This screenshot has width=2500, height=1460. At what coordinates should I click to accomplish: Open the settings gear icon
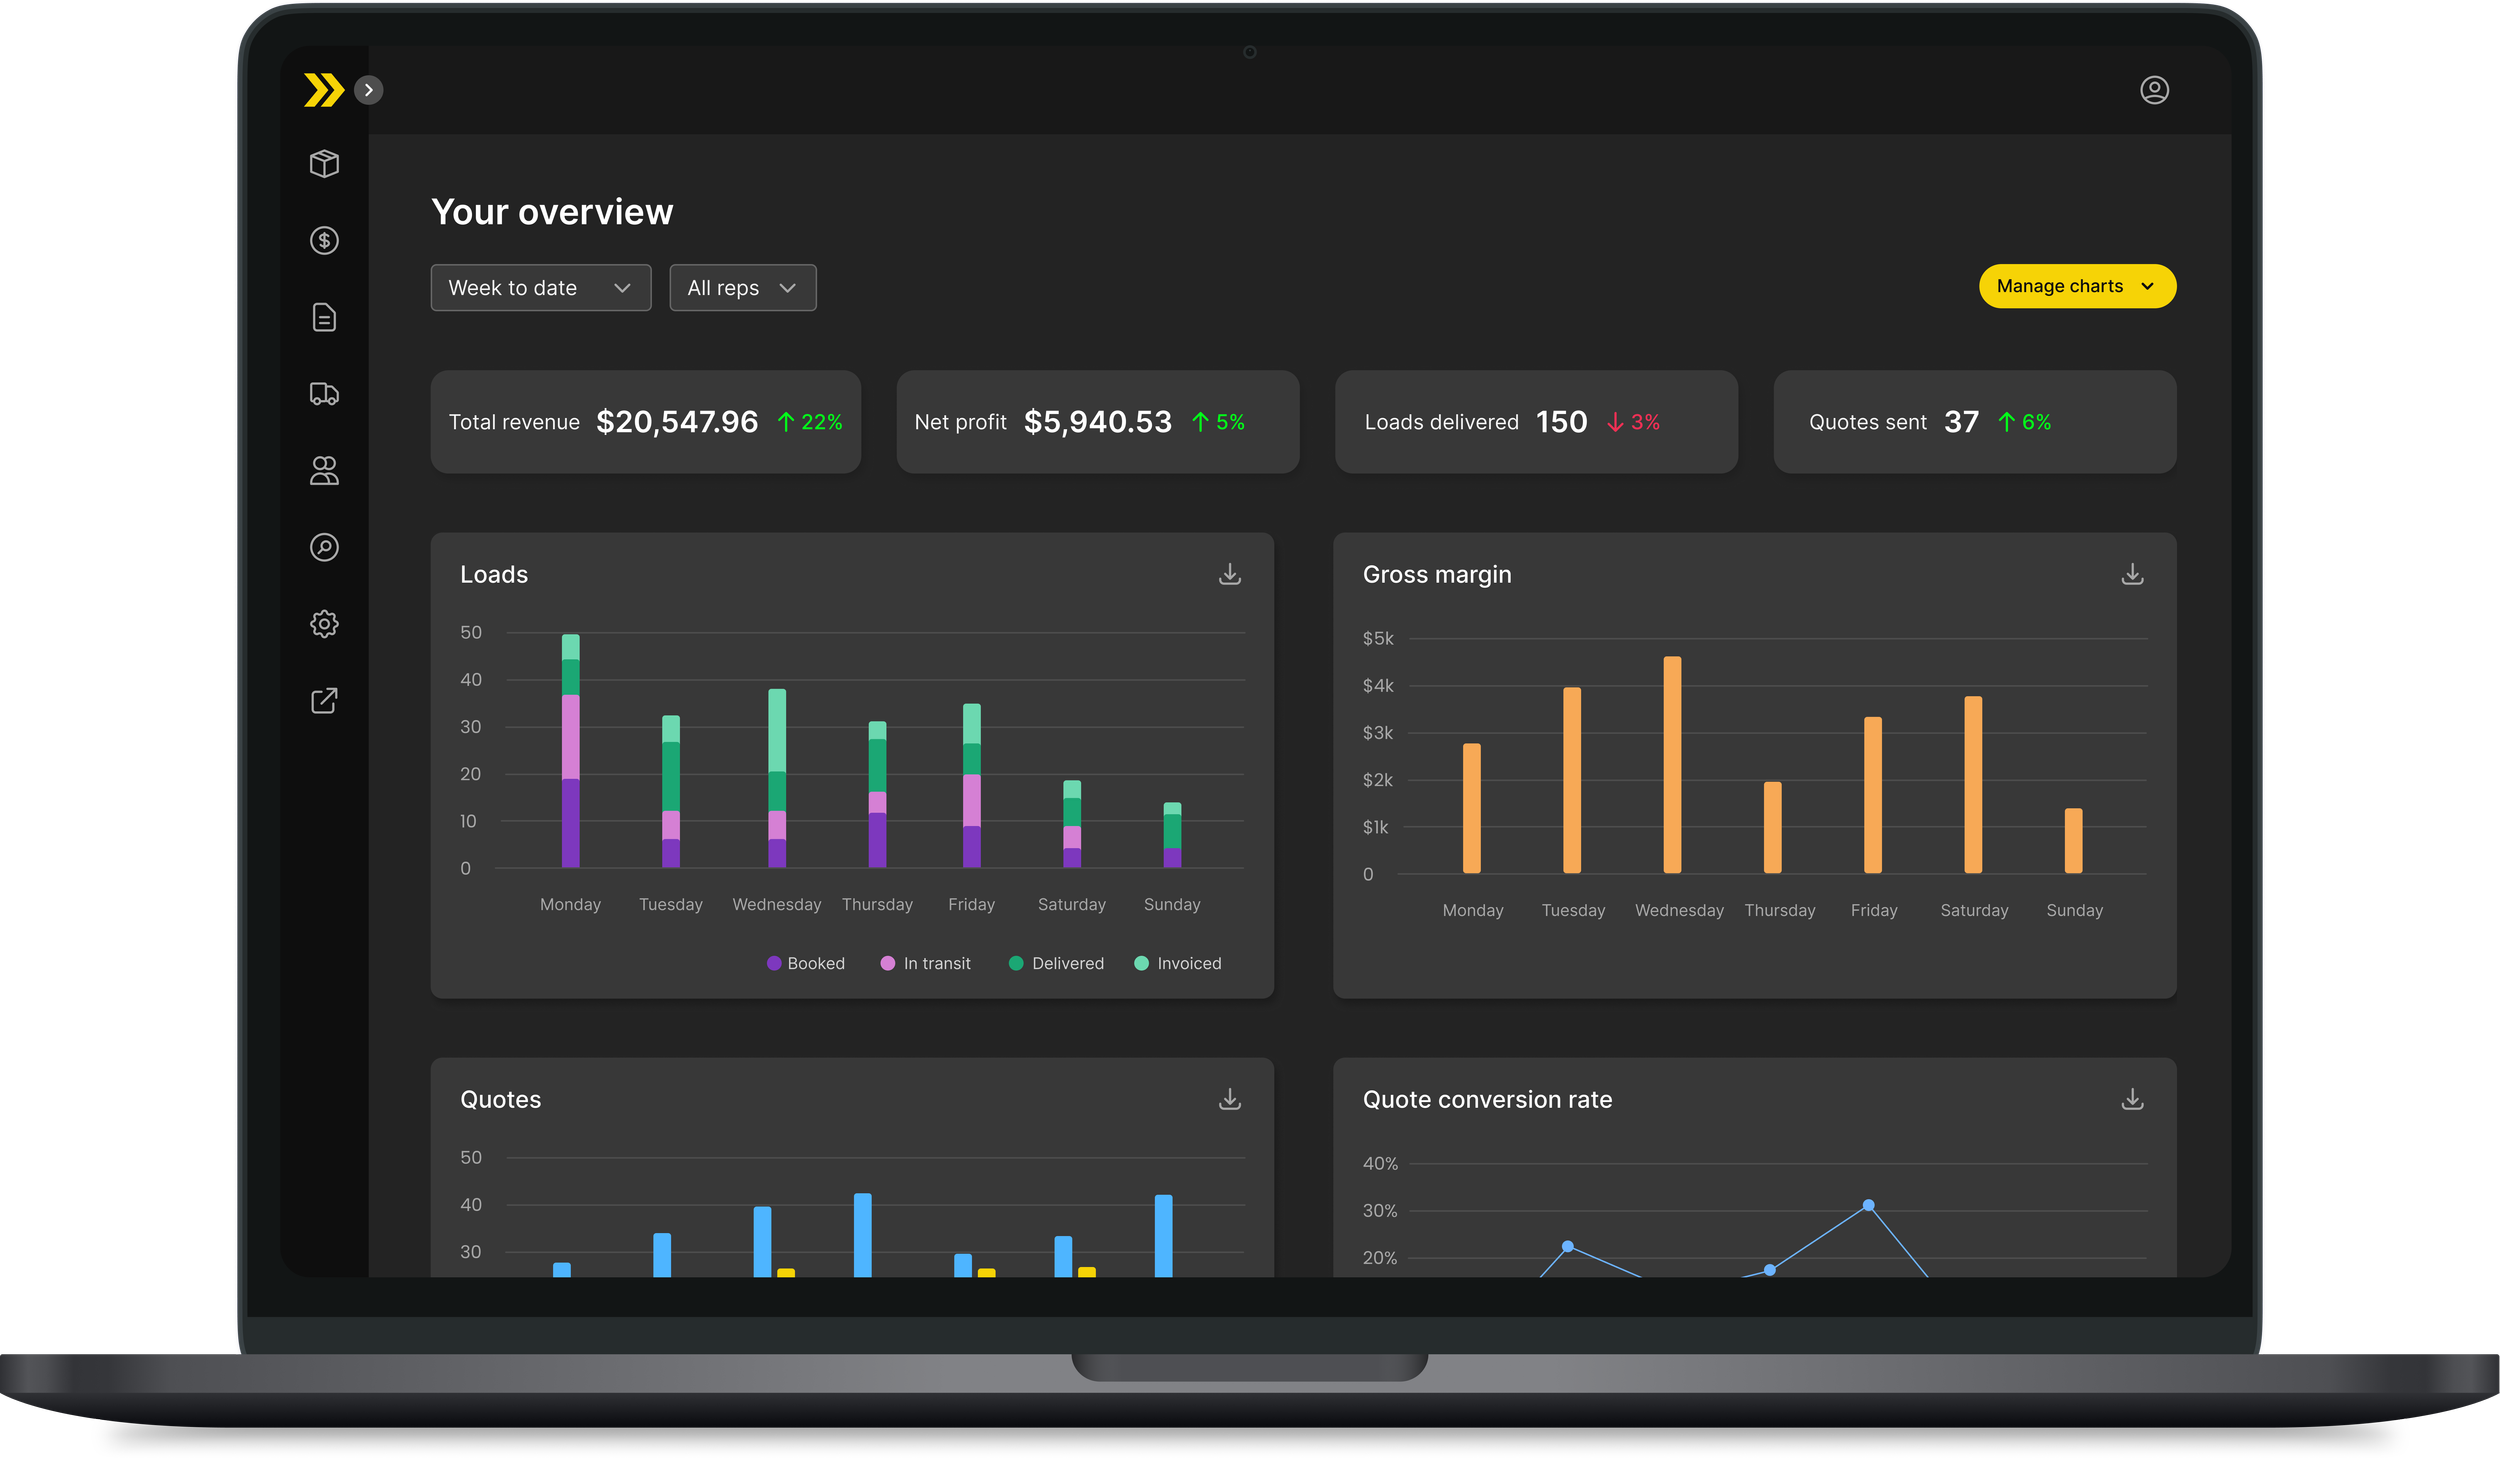[x=324, y=624]
